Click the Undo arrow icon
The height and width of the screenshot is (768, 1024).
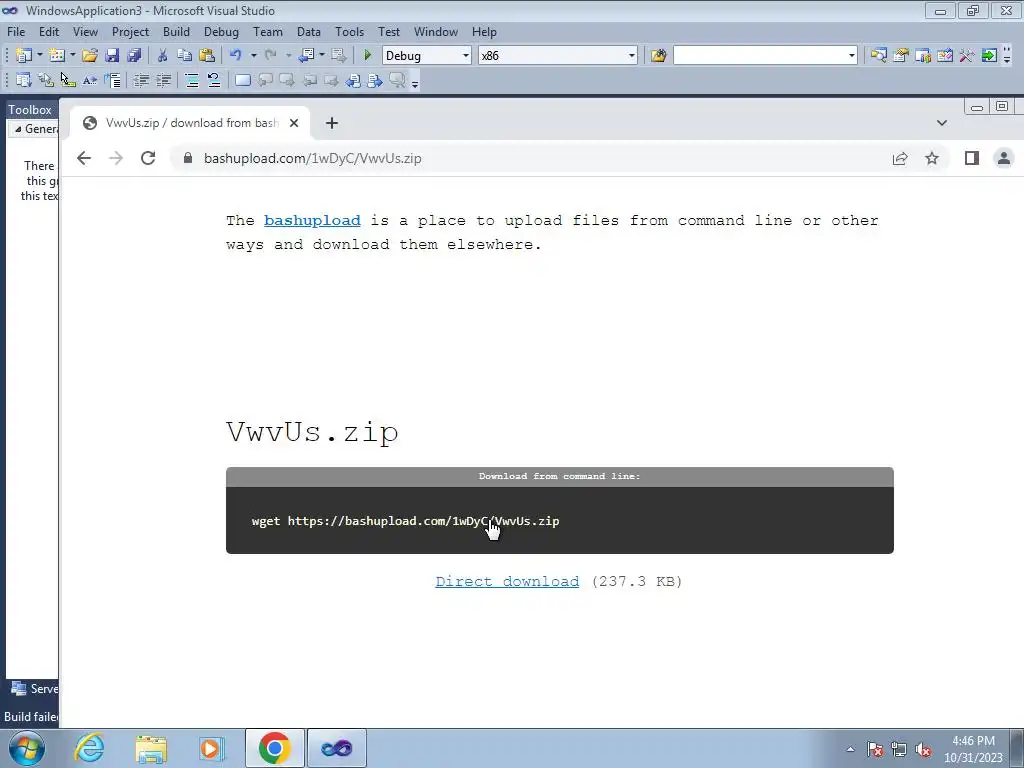[236, 56]
